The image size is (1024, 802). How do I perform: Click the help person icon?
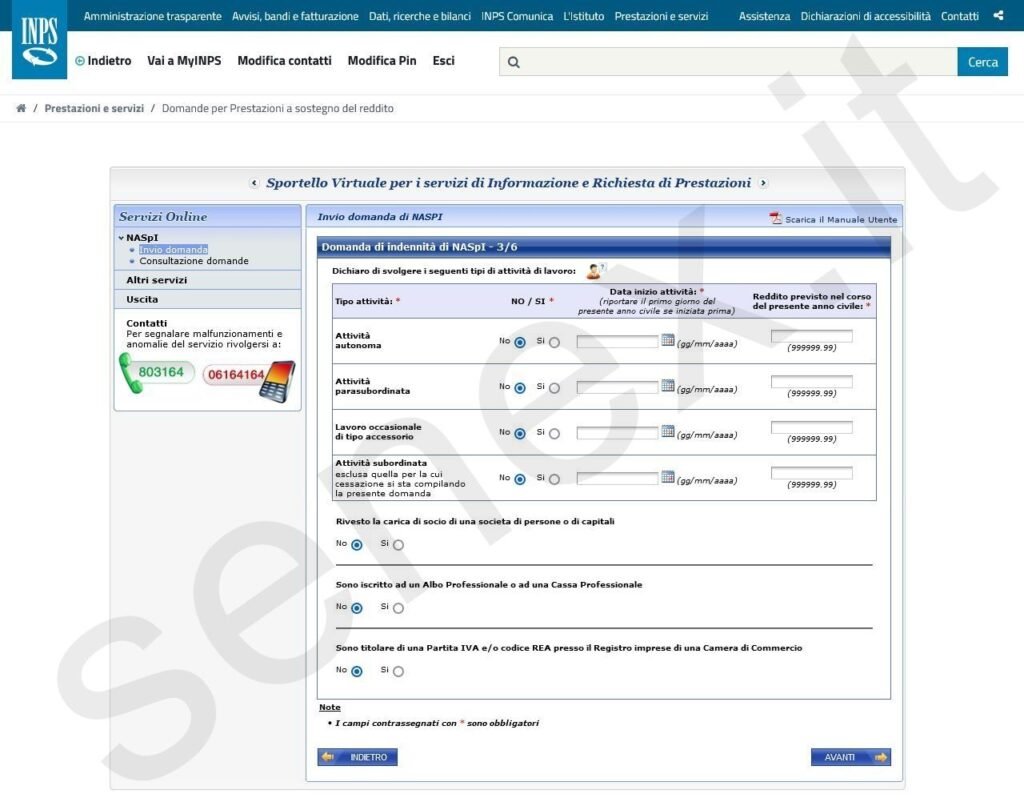pos(595,271)
